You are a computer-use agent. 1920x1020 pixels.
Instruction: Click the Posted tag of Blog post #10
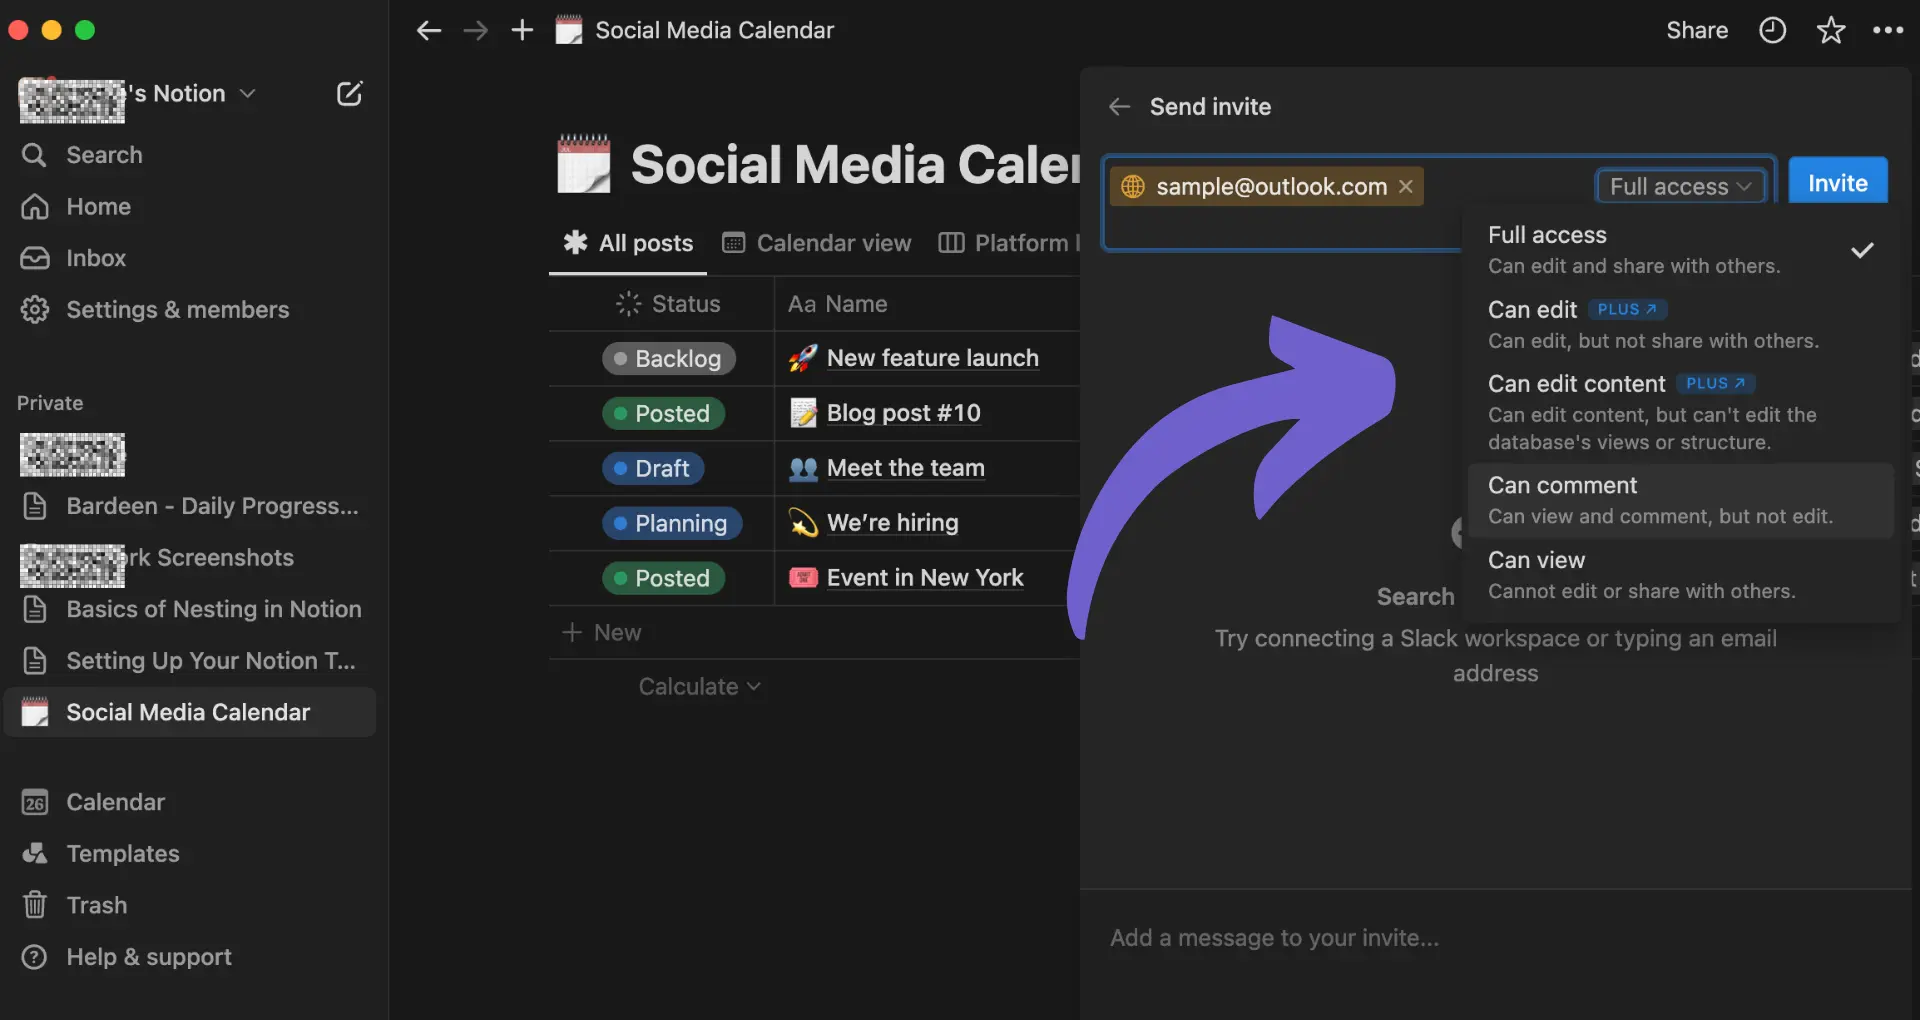(x=663, y=413)
